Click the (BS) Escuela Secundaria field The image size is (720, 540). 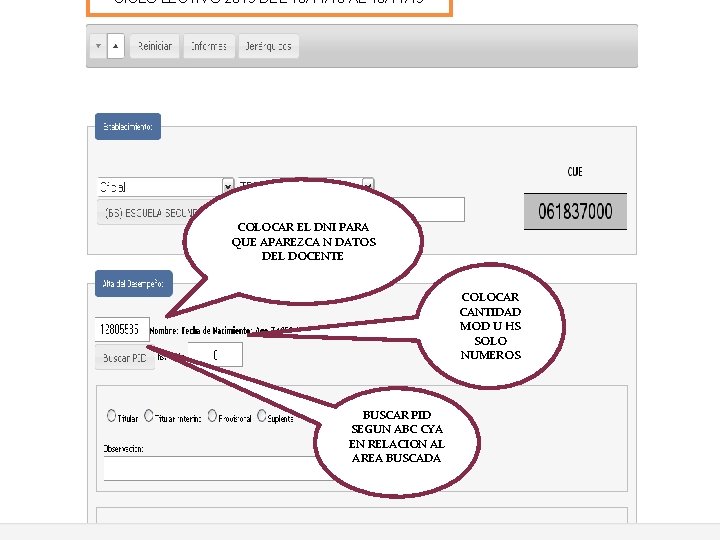pyautogui.click(x=147, y=213)
